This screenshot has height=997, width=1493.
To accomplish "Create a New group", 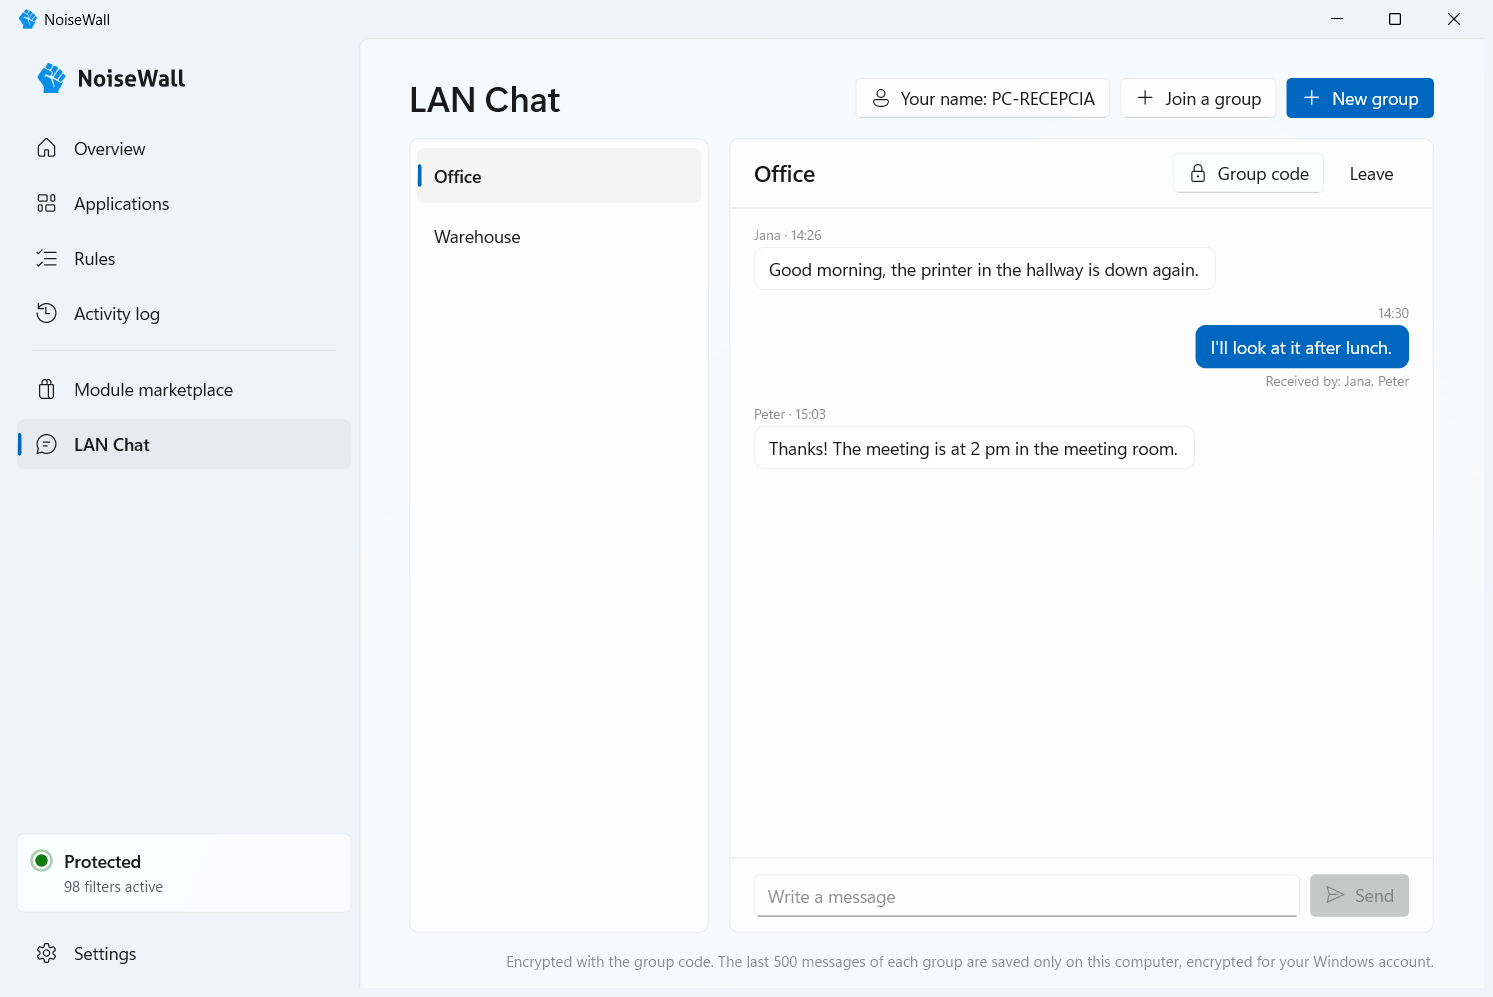I will coord(1360,98).
